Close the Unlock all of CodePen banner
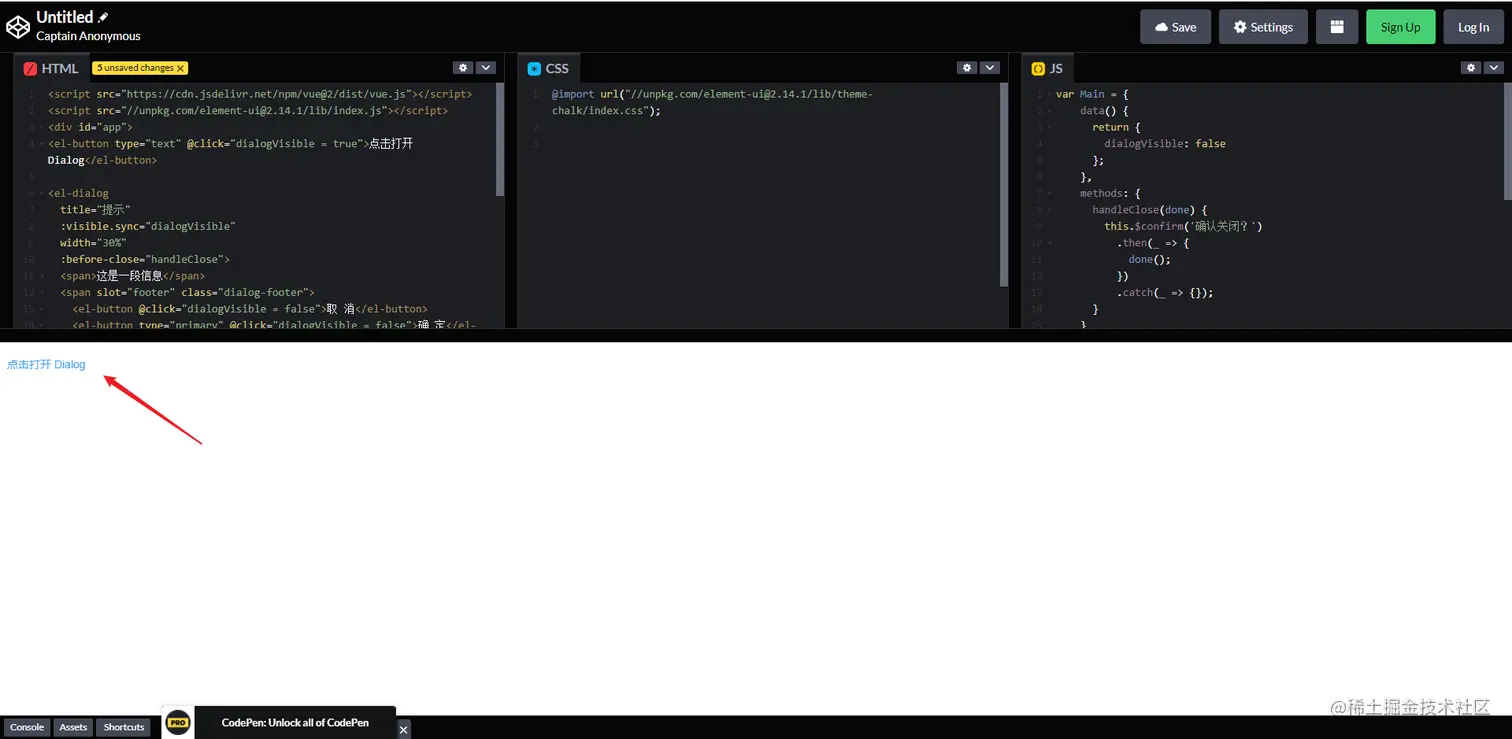 click(404, 730)
